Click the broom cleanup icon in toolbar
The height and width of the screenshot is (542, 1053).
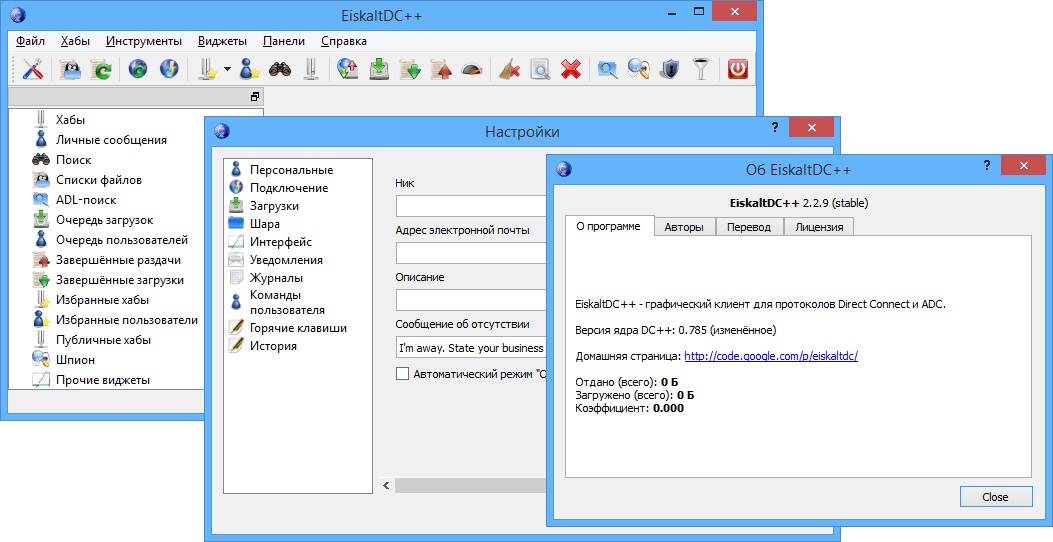[509, 70]
